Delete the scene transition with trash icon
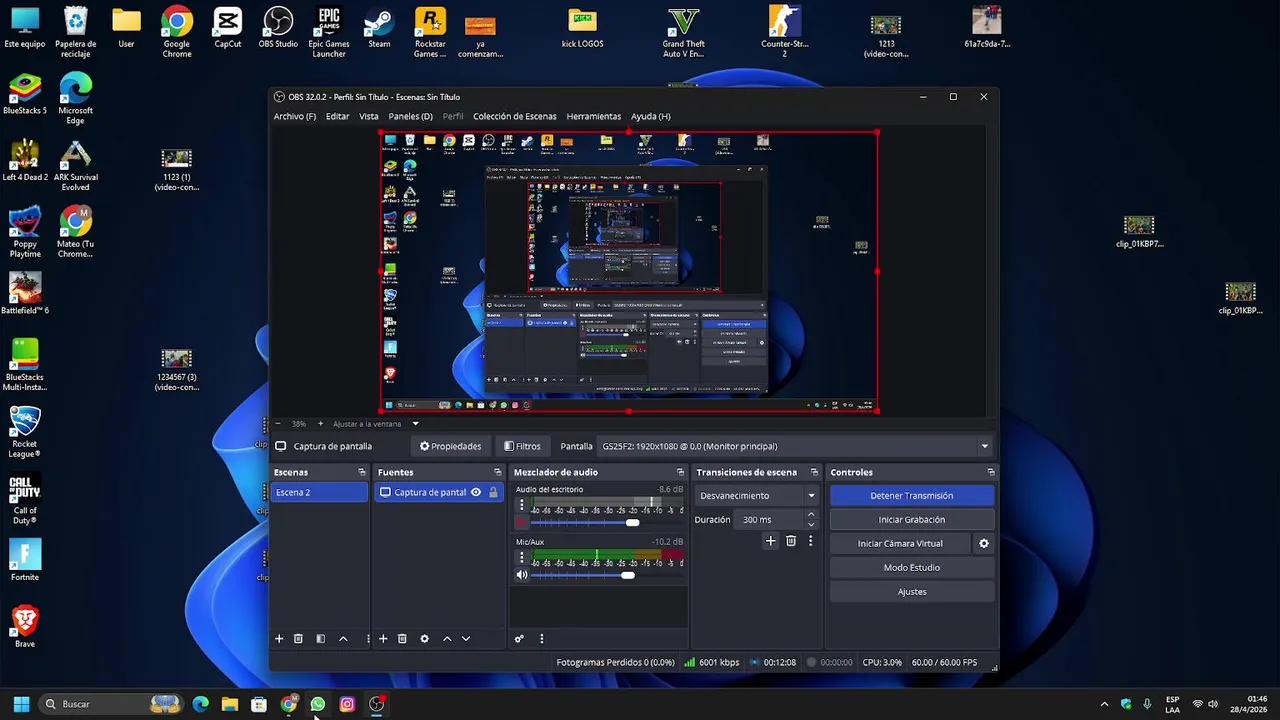The image size is (1280, 720). 790,541
